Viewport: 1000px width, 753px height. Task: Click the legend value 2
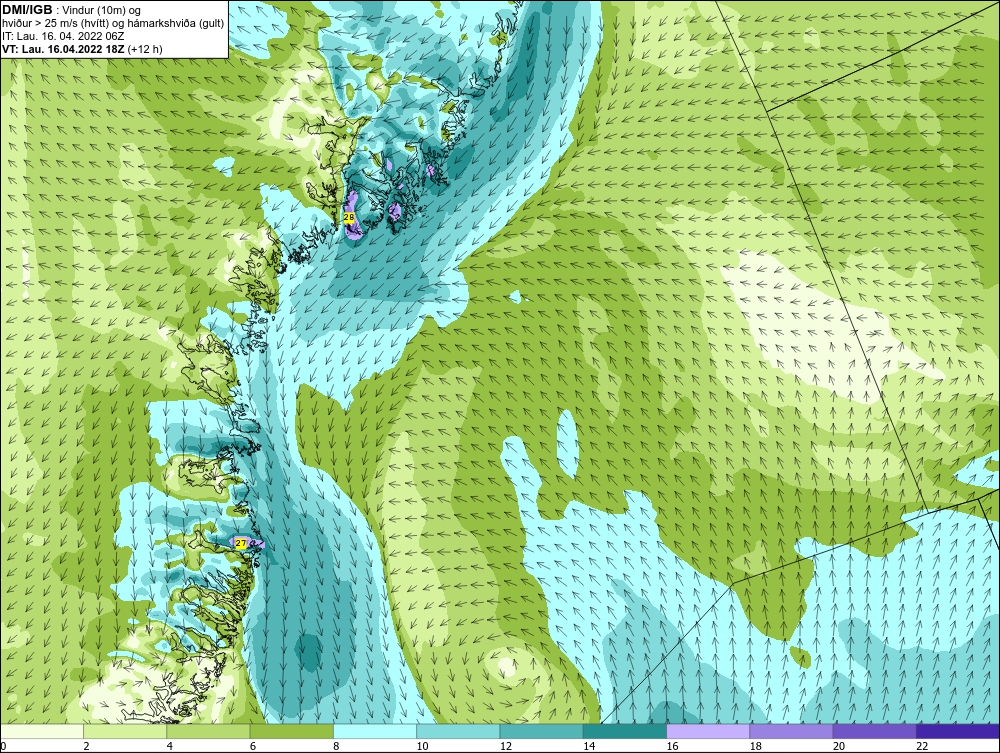coord(86,746)
